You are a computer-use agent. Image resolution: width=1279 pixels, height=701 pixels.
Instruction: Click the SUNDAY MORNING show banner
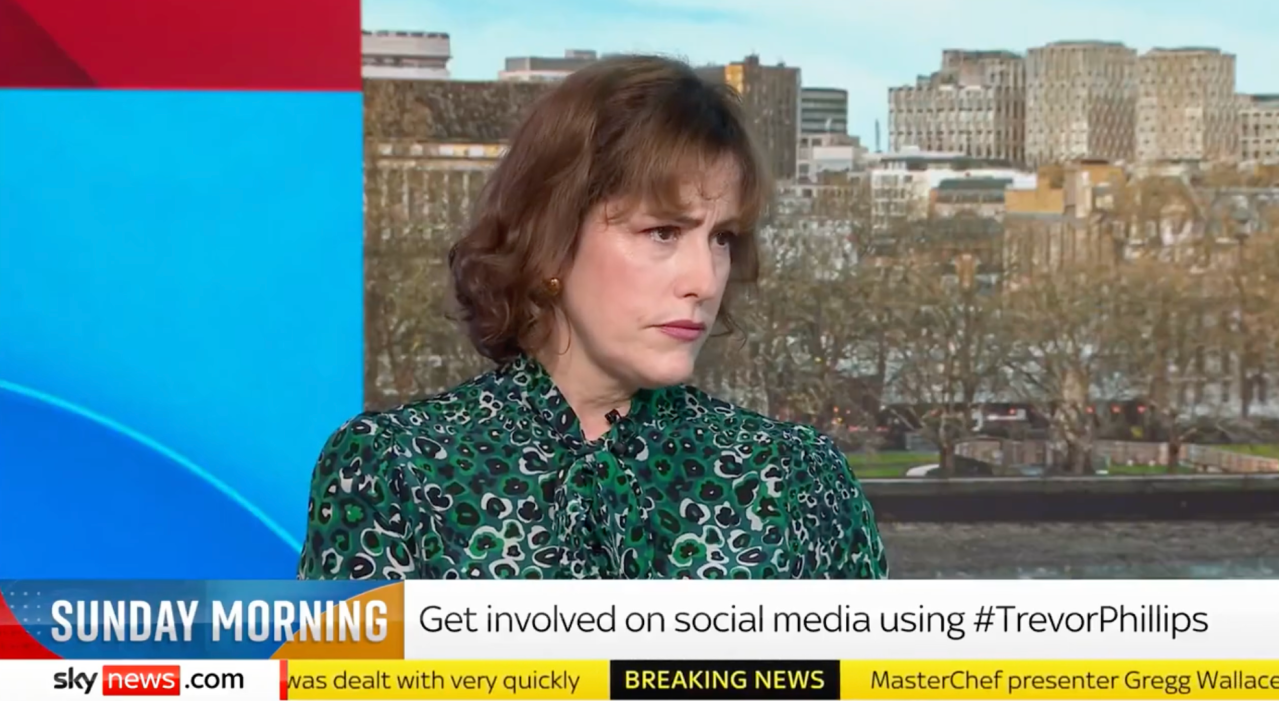pyautogui.click(x=200, y=621)
